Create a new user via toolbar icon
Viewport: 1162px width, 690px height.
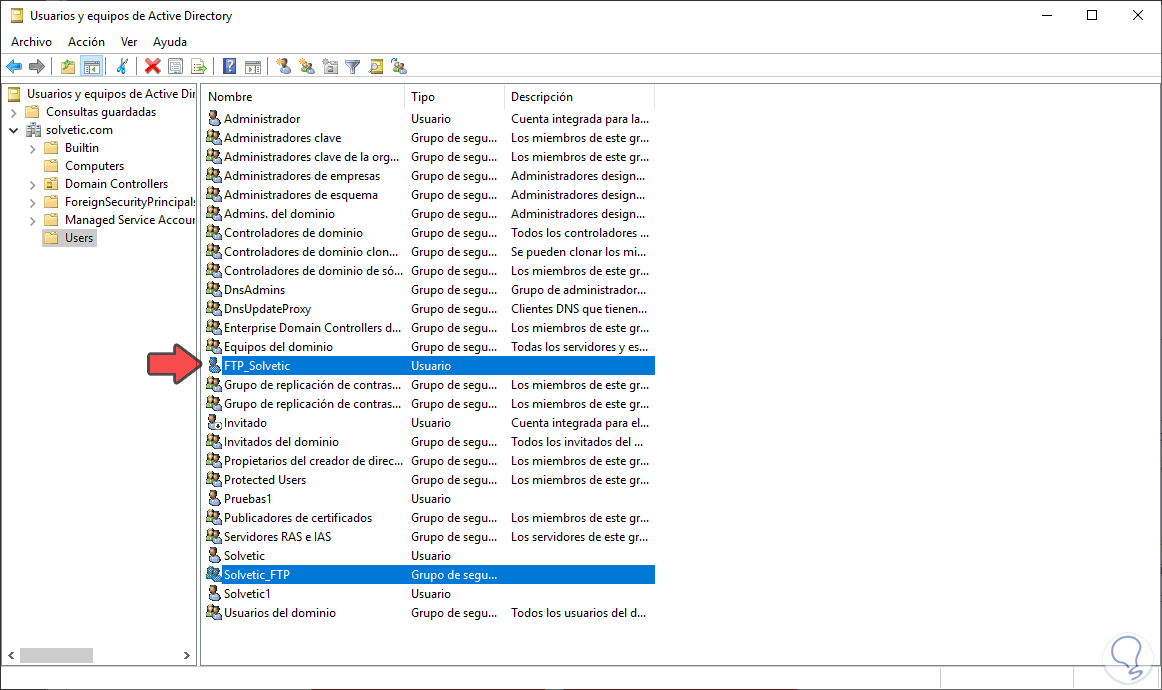tap(283, 67)
